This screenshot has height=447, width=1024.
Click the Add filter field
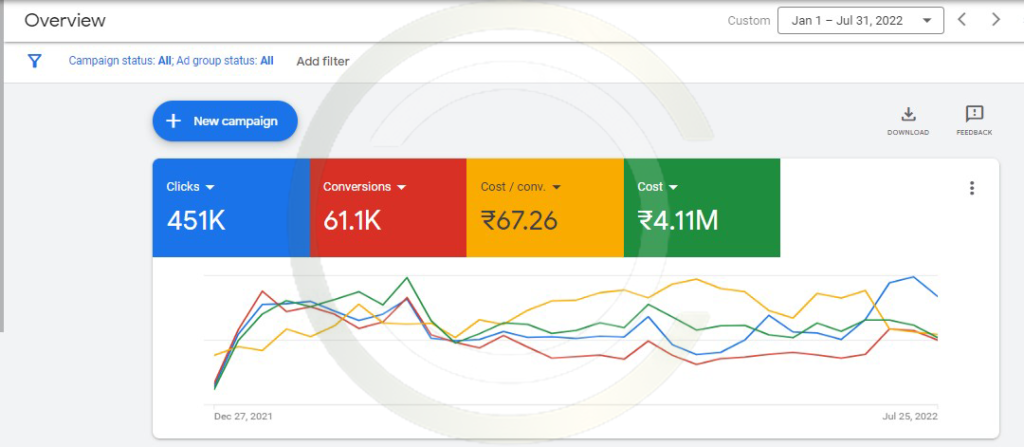coord(323,61)
